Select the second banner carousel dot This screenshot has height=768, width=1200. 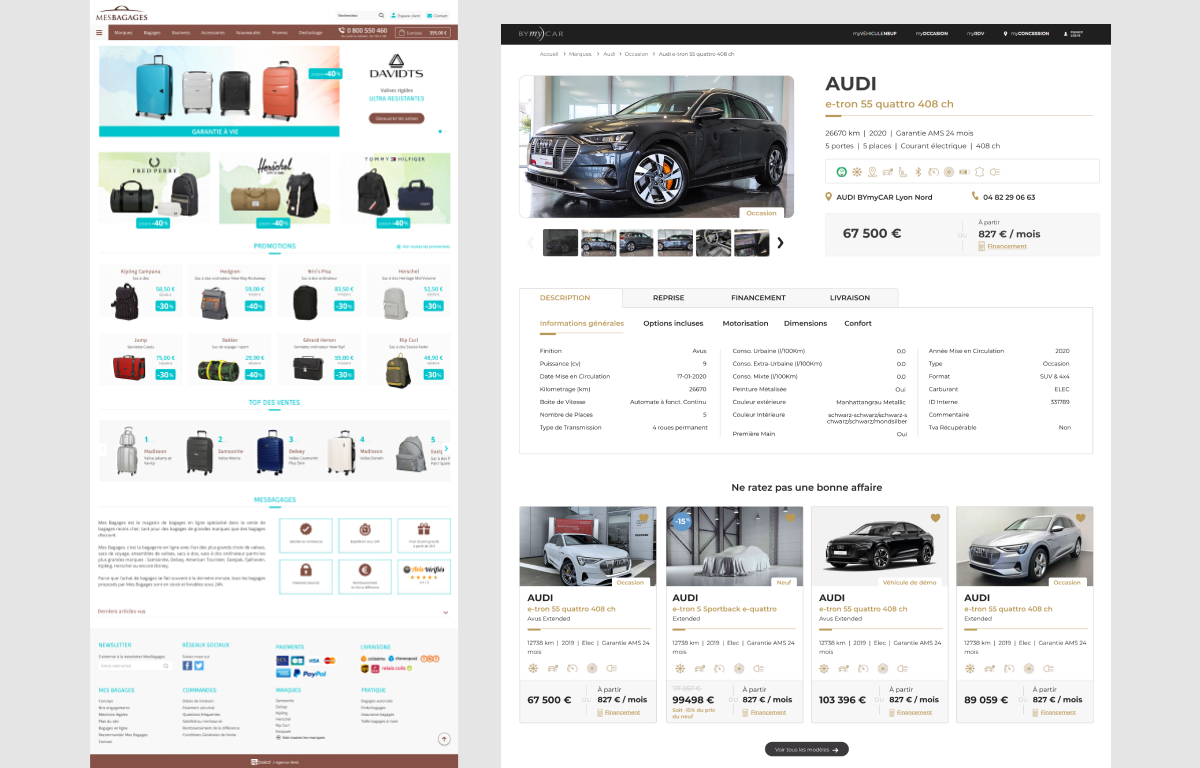tap(446, 131)
